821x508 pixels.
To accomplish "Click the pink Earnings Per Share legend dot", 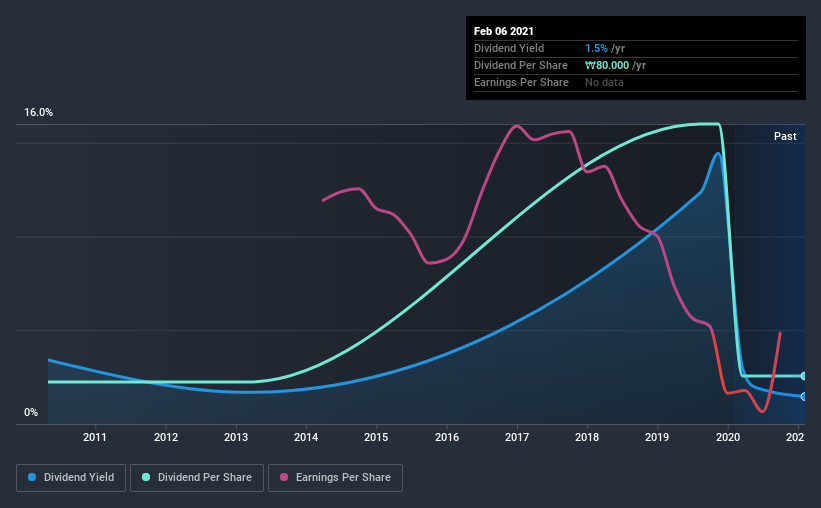I will [x=284, y=477].
